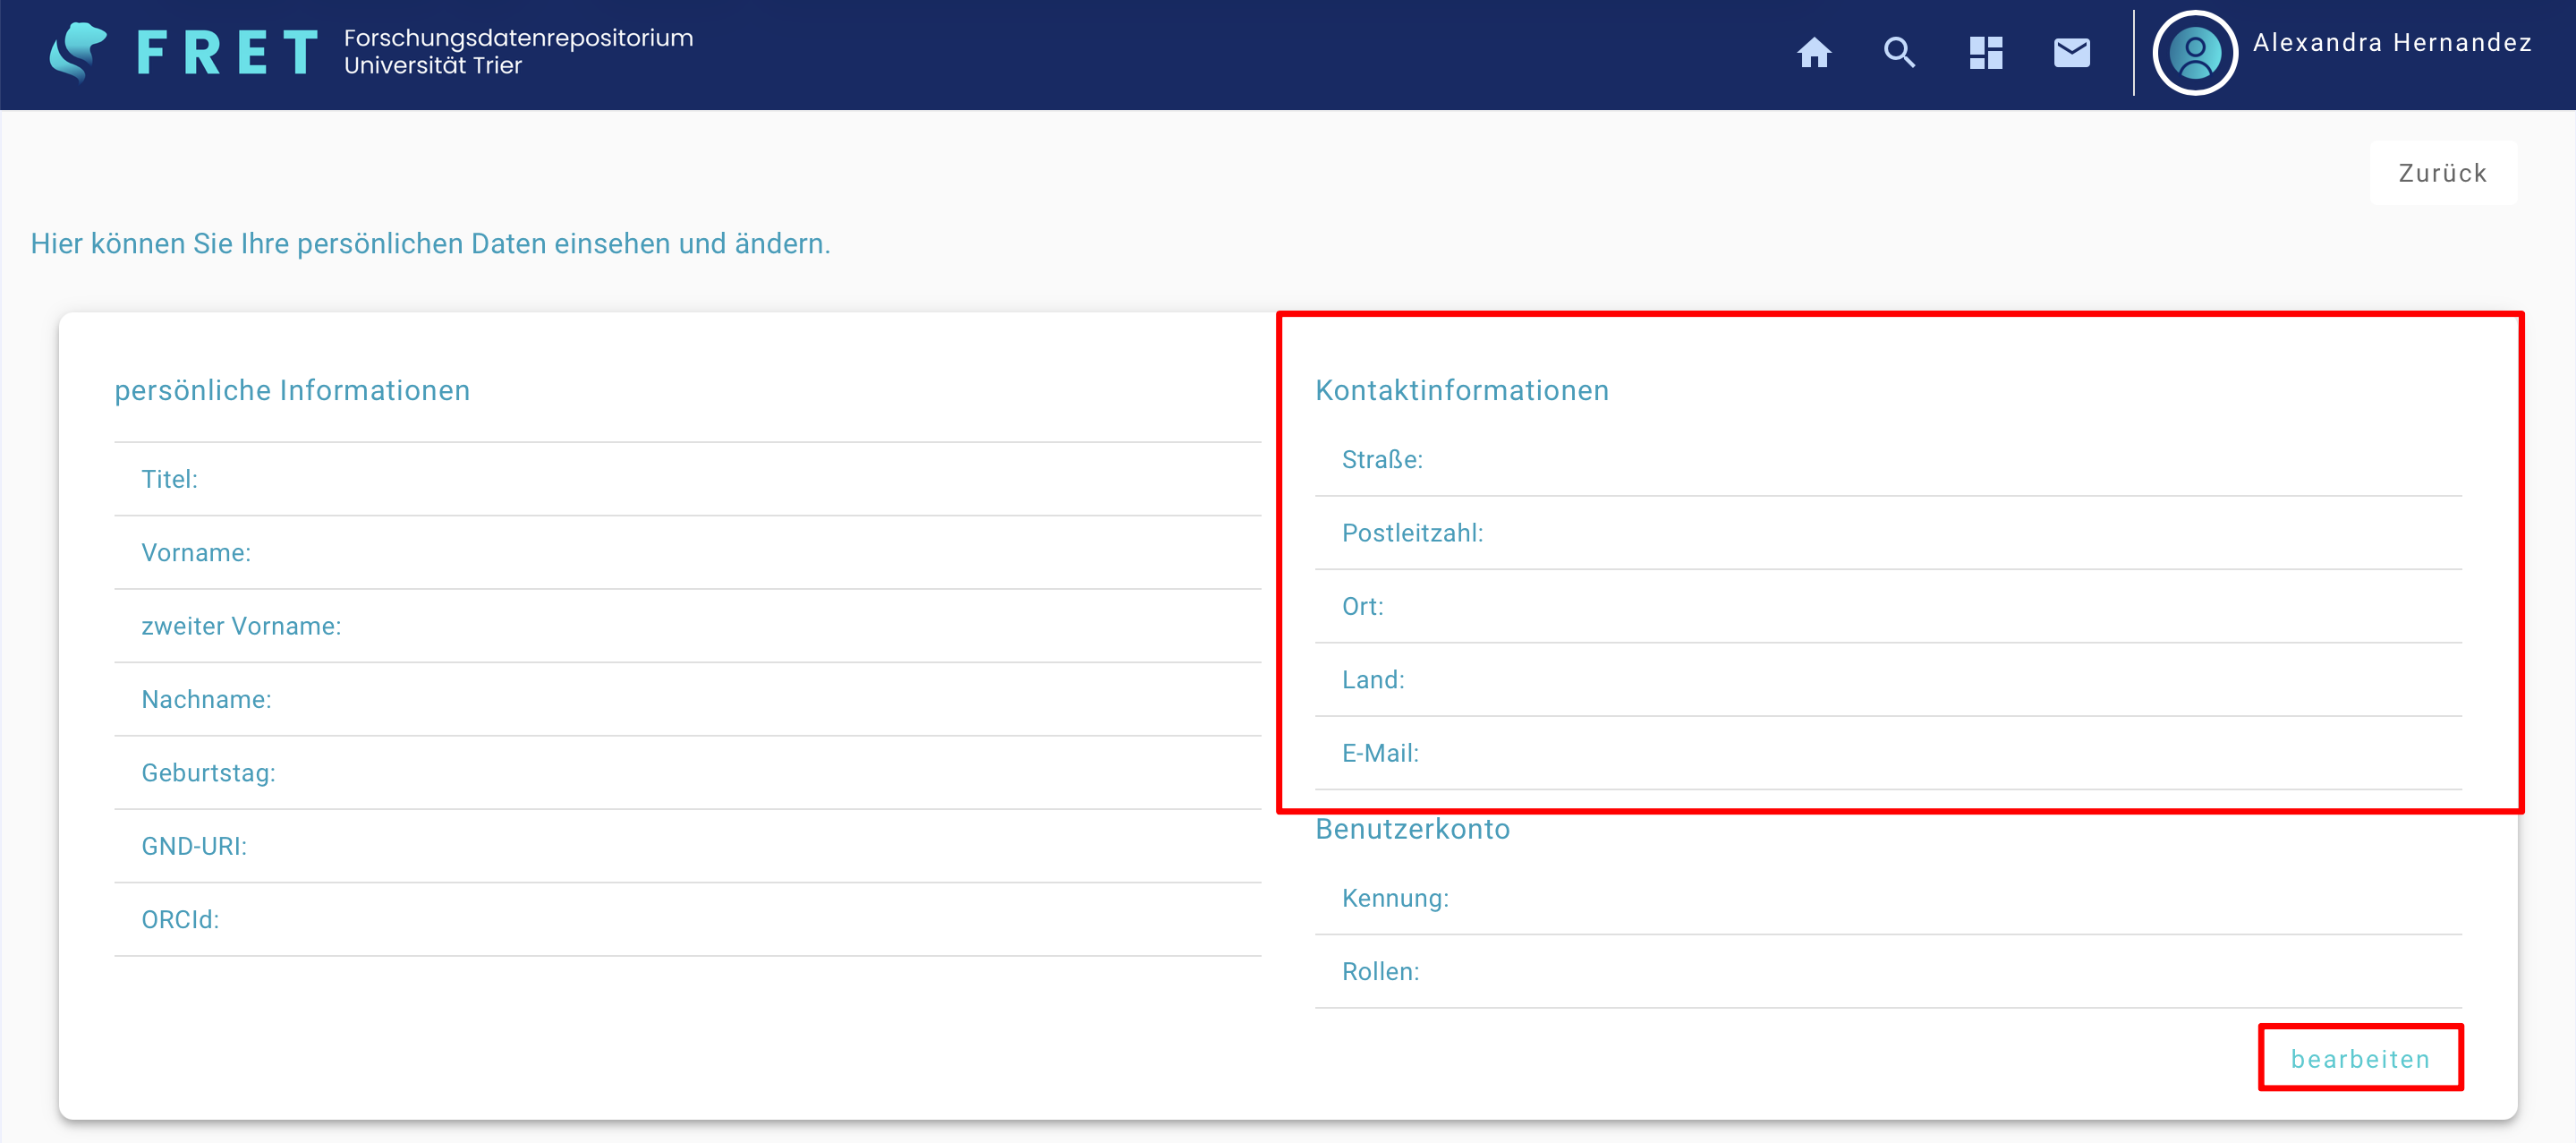Viewport: 2576px width, 1143px height.
Task: Select the Kennung field row
Action: [x=1888, y=898]
